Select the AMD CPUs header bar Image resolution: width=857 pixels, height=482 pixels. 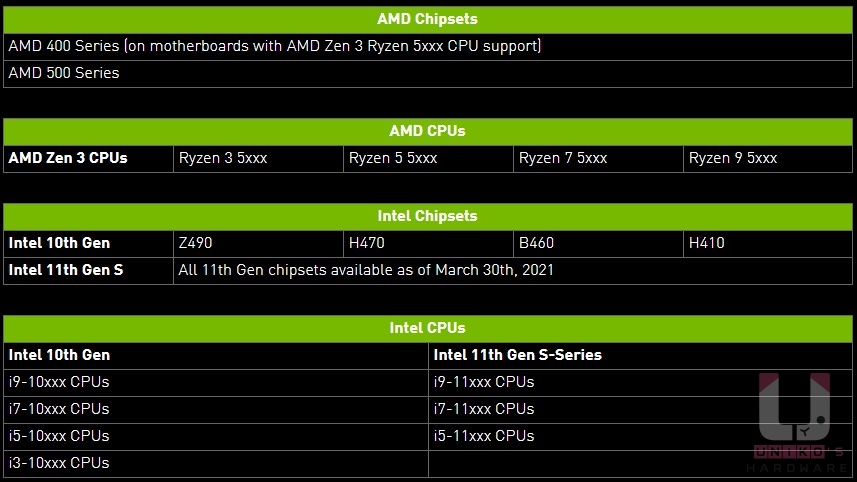pos(427,132)
